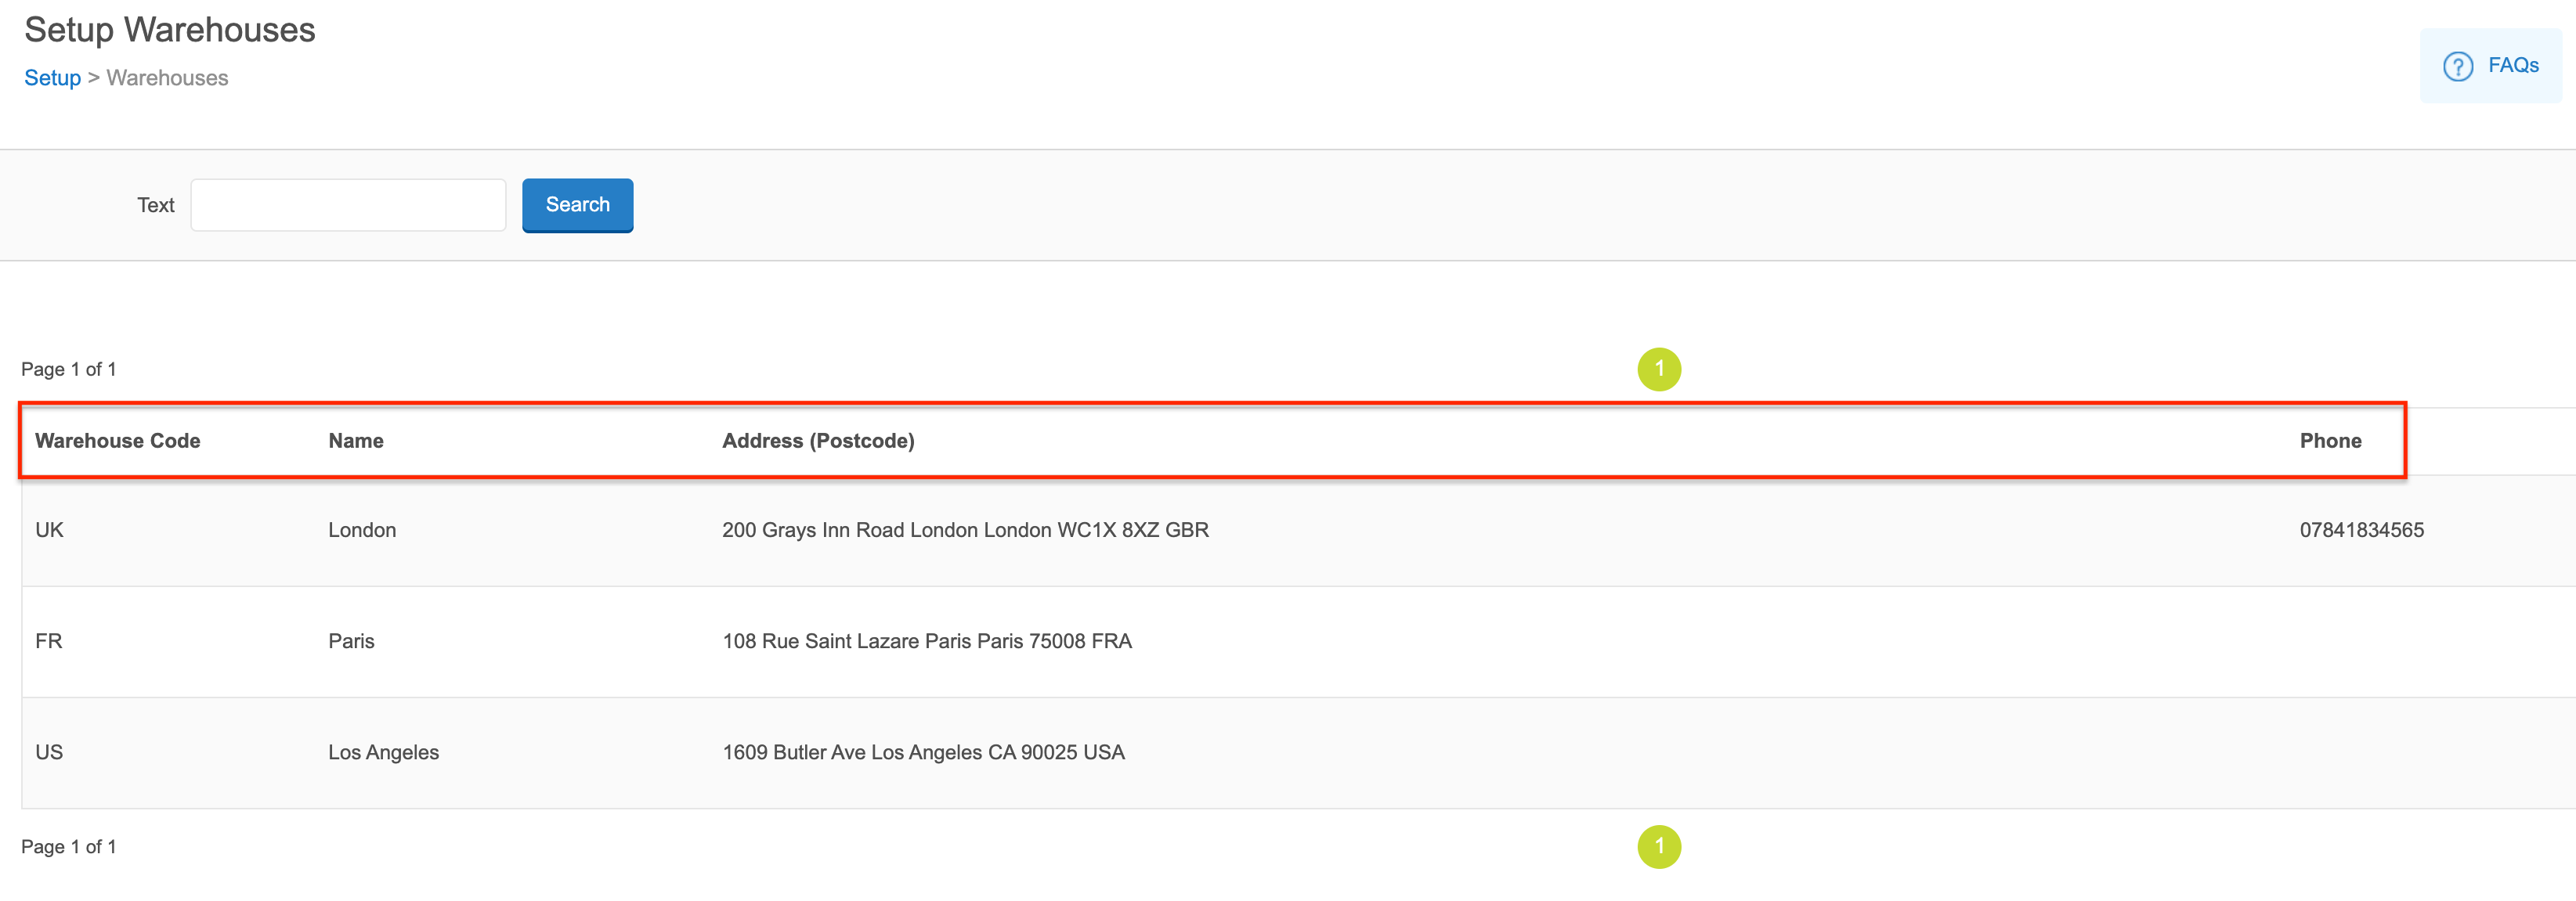This screenshot has height=901, width=2576.
Task: Click the Address (Postcode) column header
Action: click(x=818, y=441)
